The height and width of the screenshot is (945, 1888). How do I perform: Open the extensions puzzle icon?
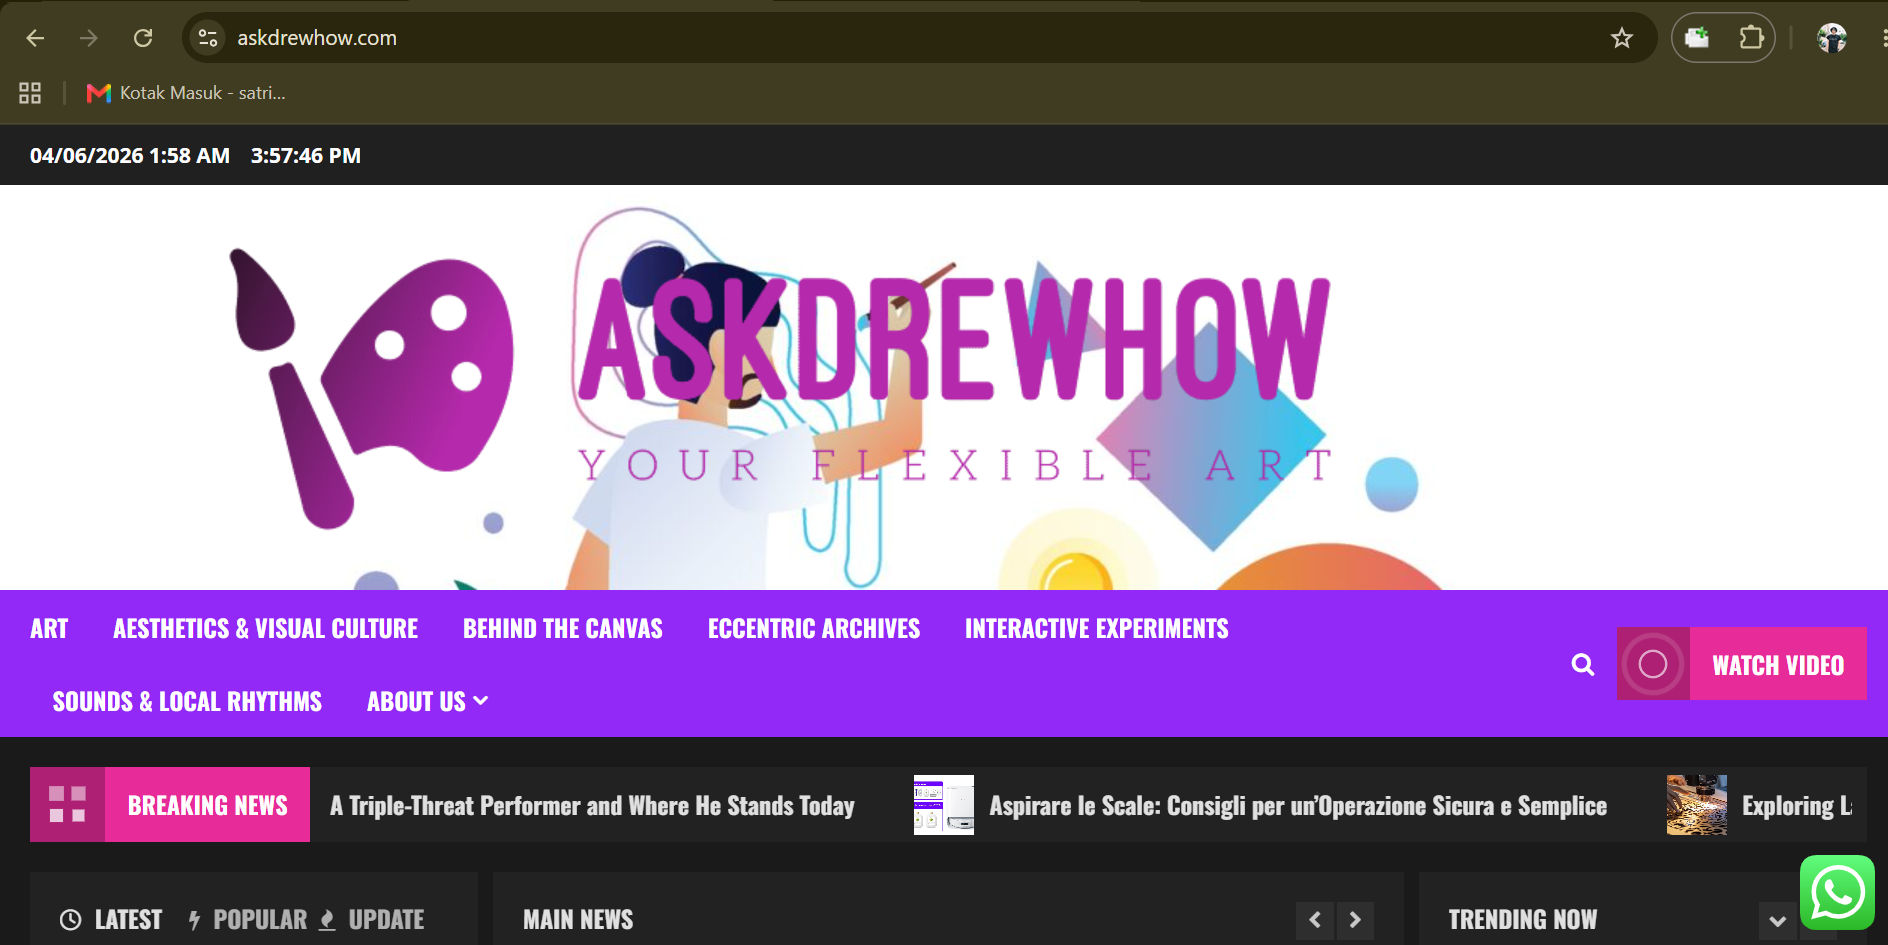(1751, 38)
